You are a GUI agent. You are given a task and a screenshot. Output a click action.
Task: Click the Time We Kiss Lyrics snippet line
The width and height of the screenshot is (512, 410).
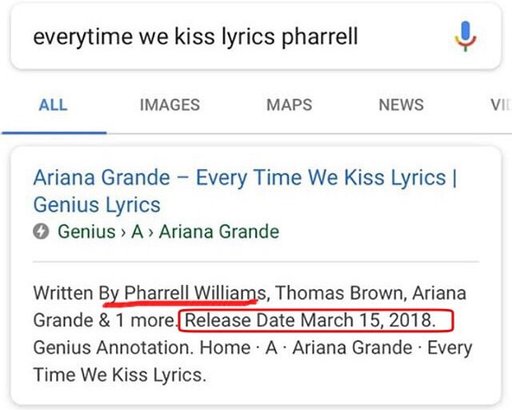click(120, 375)
